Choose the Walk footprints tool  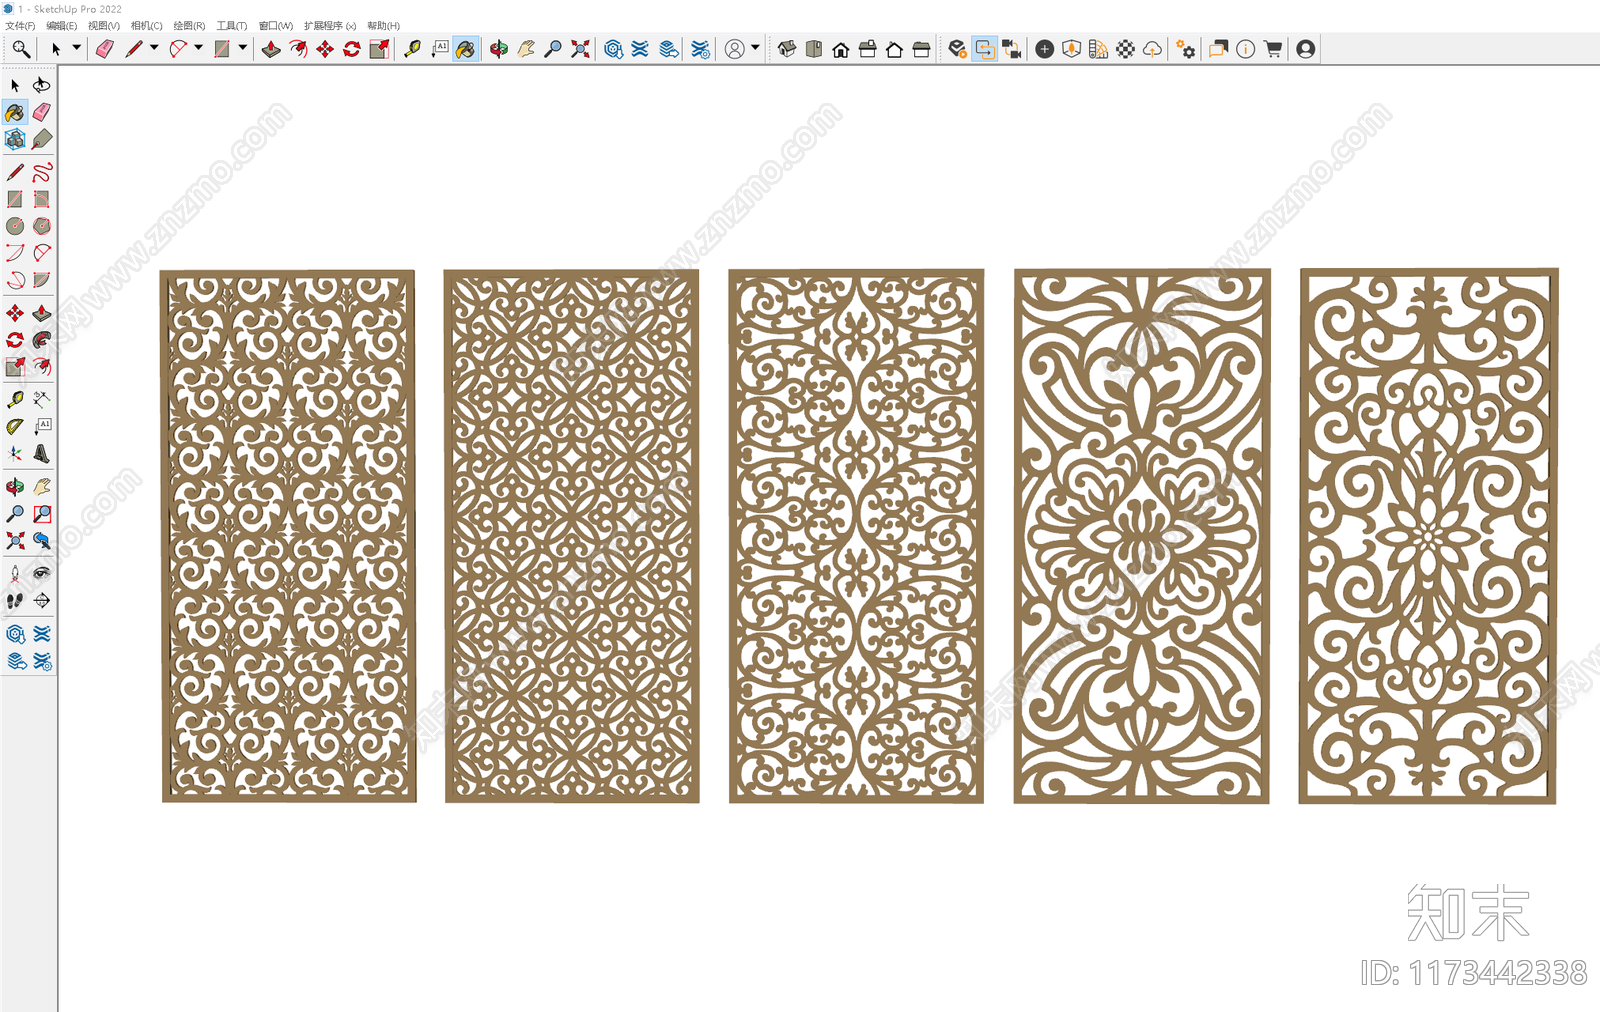coord(15,601)
